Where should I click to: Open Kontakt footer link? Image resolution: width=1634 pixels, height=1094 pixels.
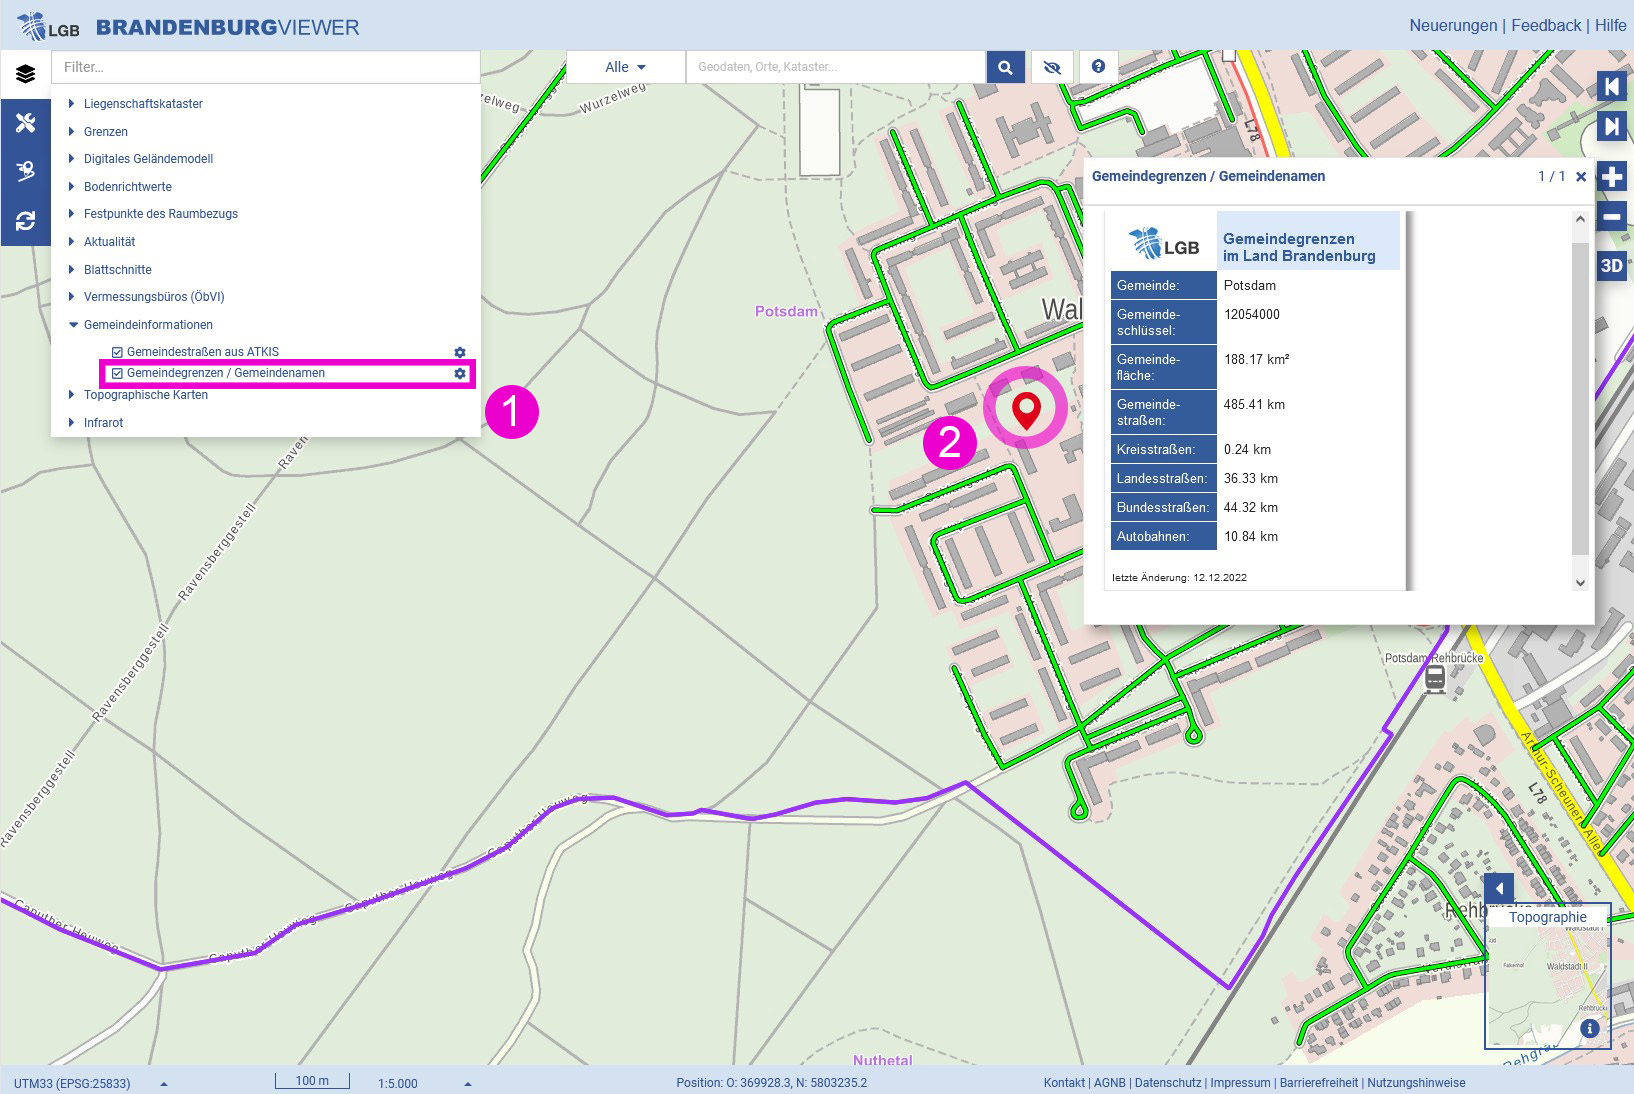coord(1064,1083)
